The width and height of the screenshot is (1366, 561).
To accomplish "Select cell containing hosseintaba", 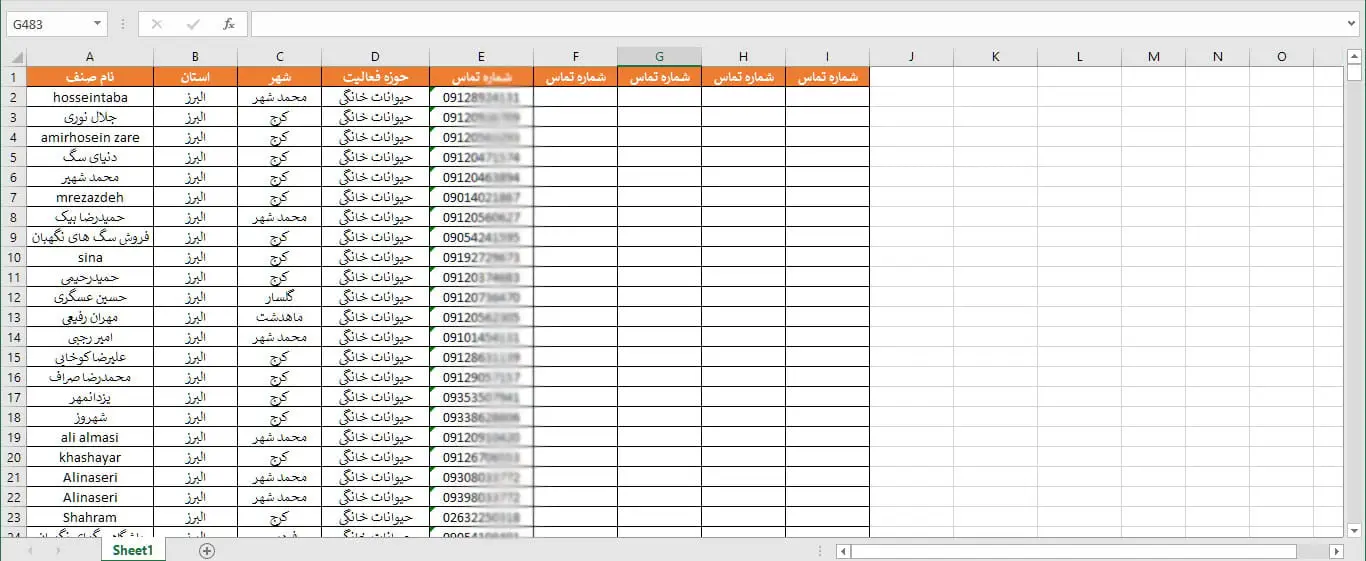I will 90,97.
